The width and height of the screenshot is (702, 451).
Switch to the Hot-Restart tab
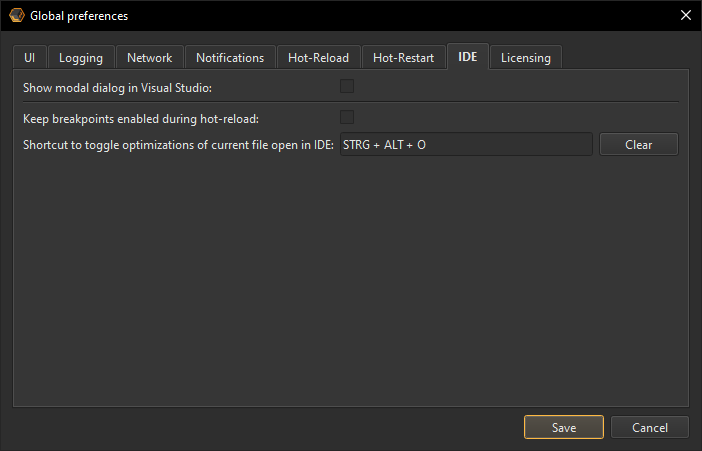point(403,57)
